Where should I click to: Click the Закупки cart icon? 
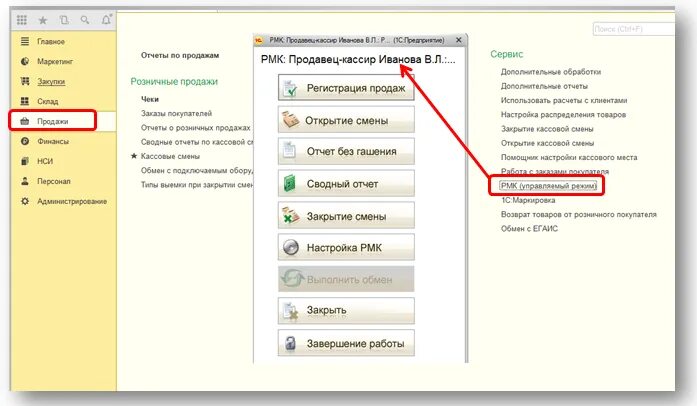click(25, 81)
